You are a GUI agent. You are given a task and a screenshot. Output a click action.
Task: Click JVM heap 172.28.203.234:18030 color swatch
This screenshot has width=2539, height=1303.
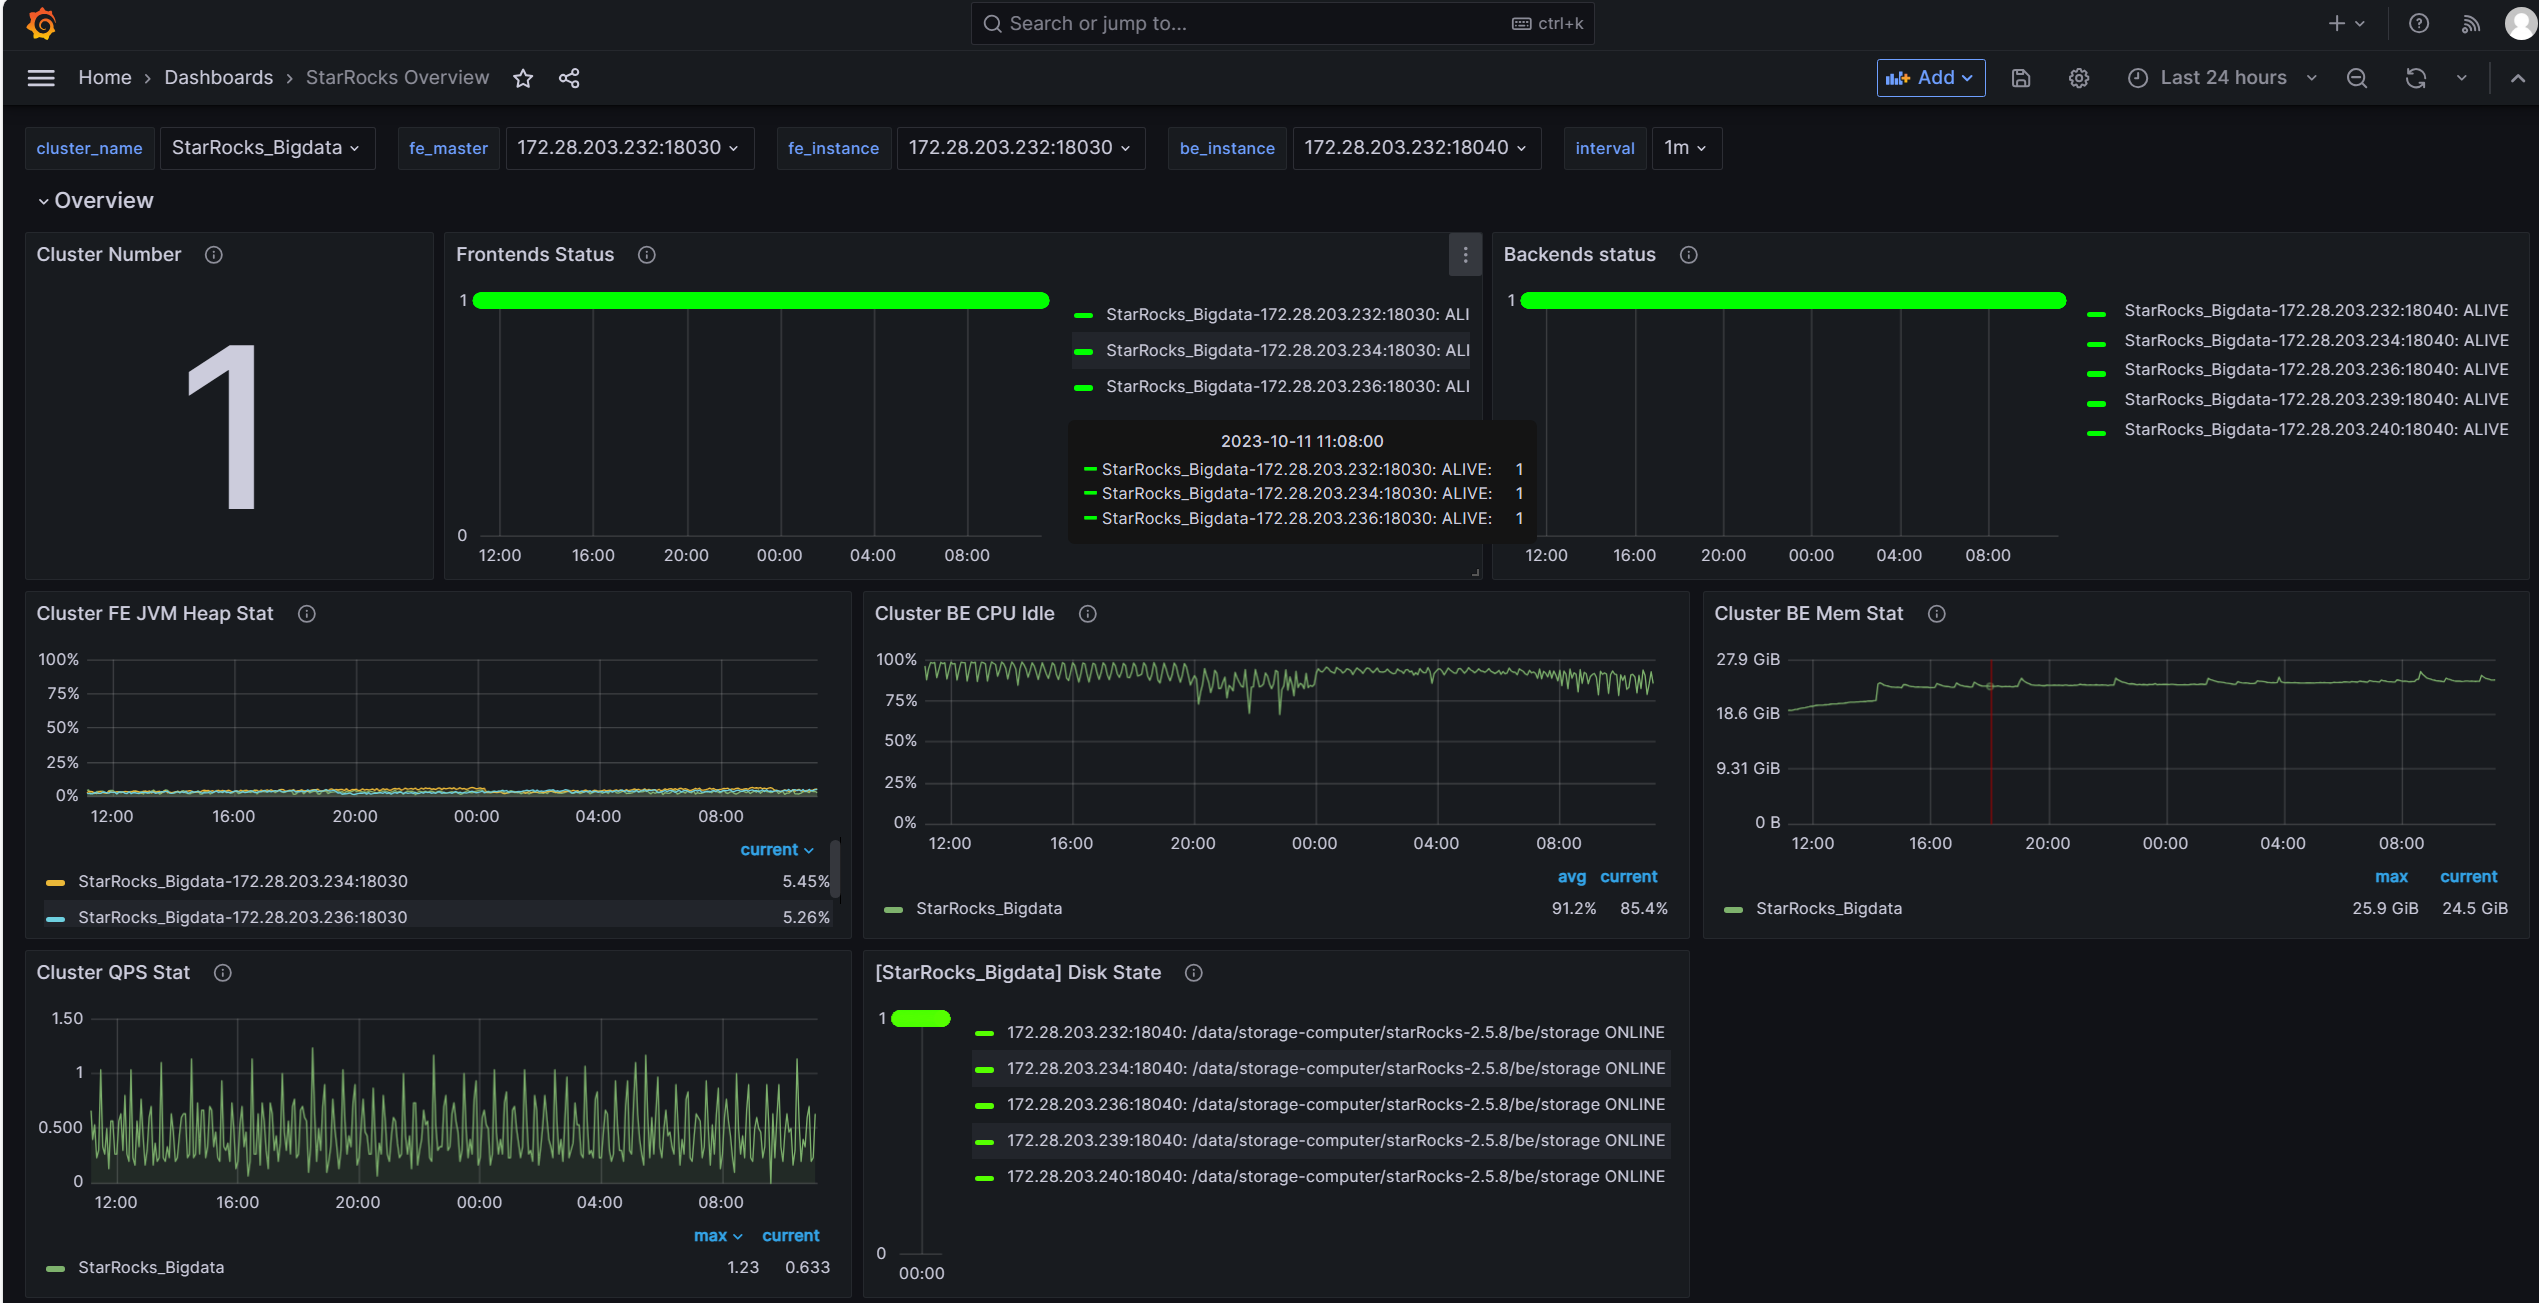coord(56,882)
